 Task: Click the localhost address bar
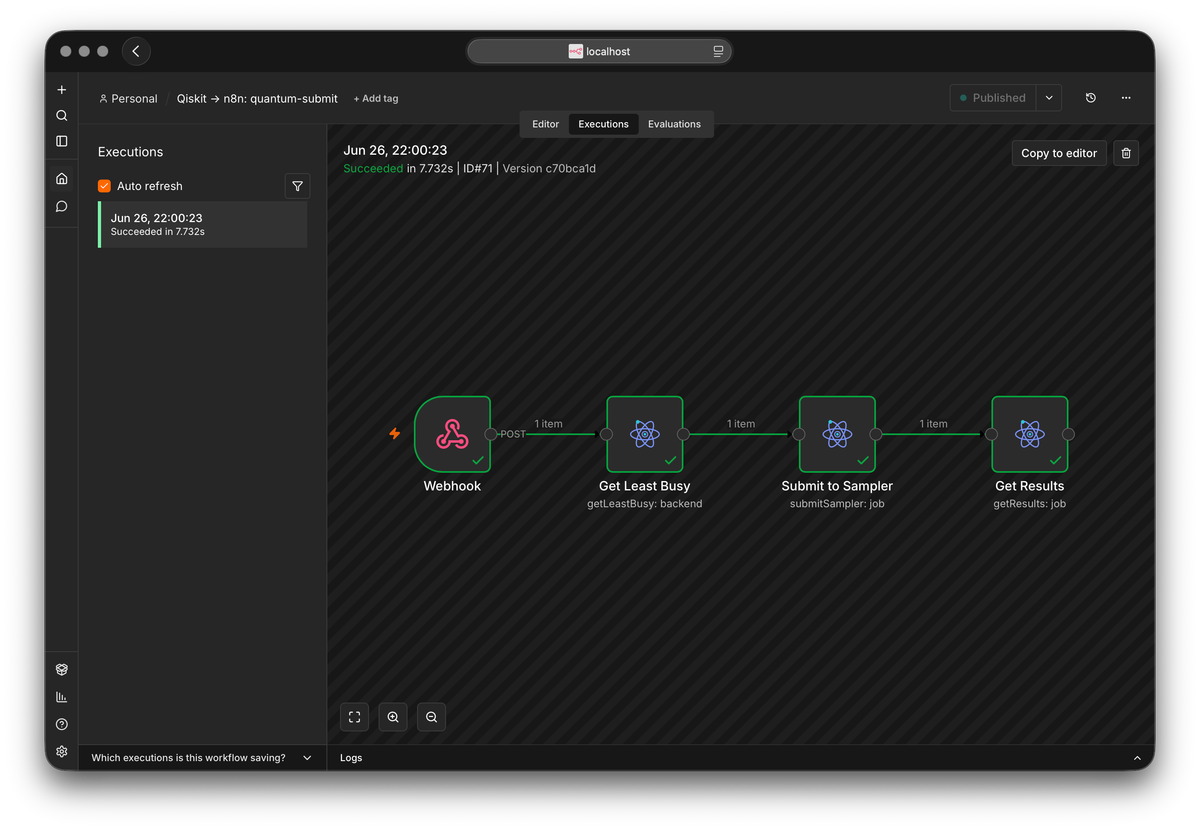coord(600,51)
